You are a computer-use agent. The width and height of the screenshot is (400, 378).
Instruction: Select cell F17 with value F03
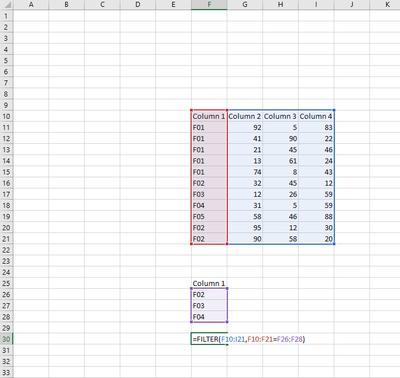tap(209, 194)
